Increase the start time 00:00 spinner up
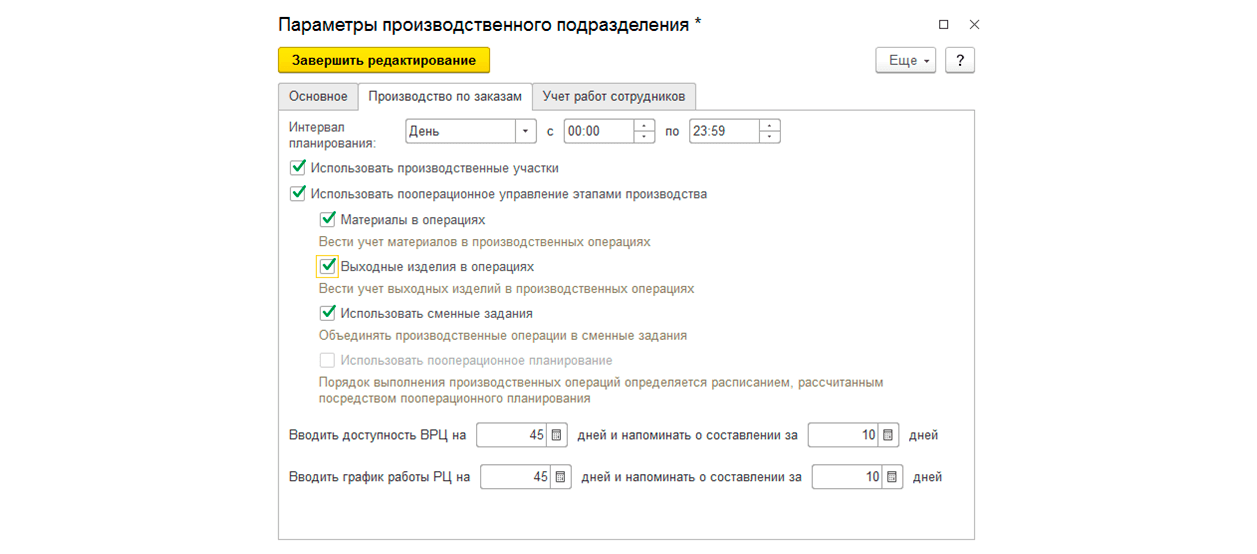This screenshot has height=554, width=1257. pos(645,125)
